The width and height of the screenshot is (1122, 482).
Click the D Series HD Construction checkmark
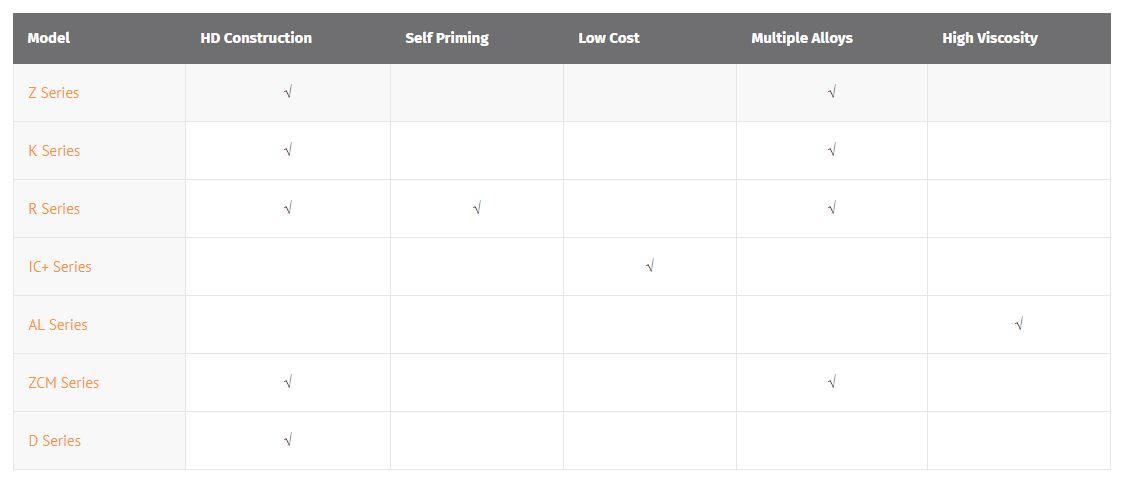(288, 440)
